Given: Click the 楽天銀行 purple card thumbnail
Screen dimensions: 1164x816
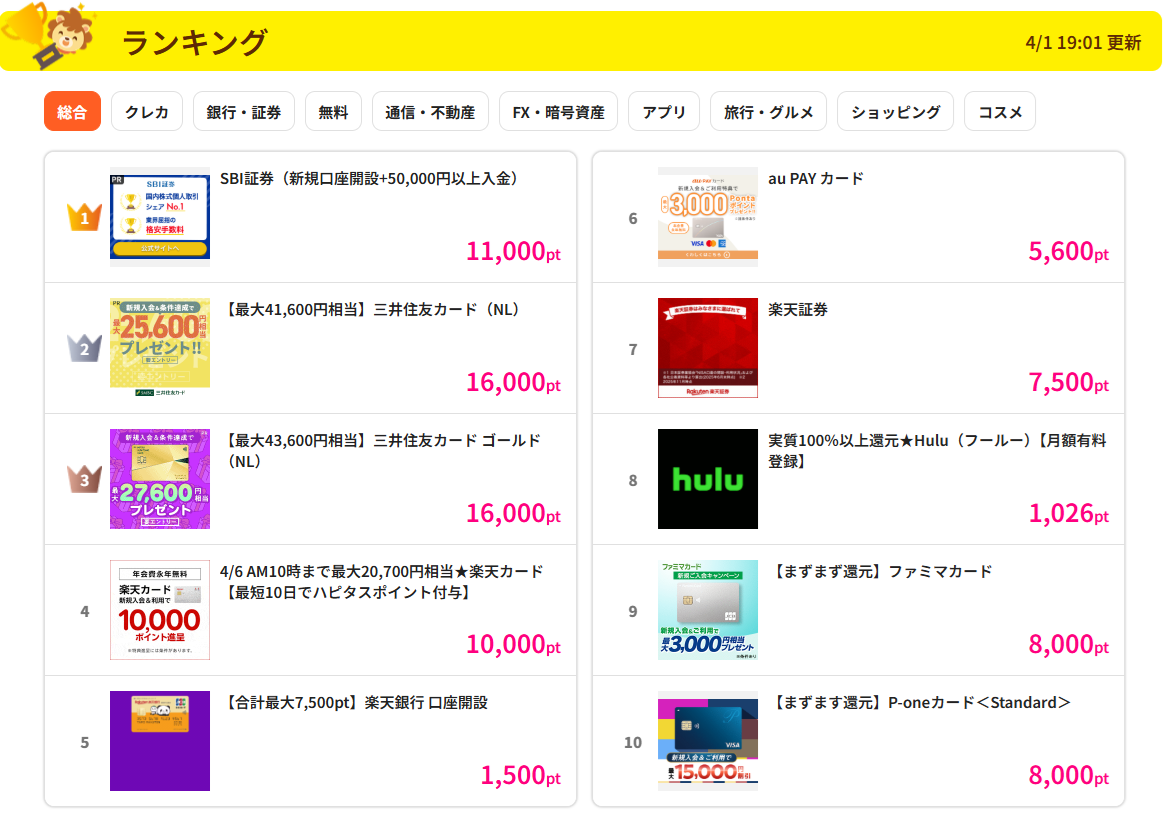Looking at the screenshot, I should [160, 741].
